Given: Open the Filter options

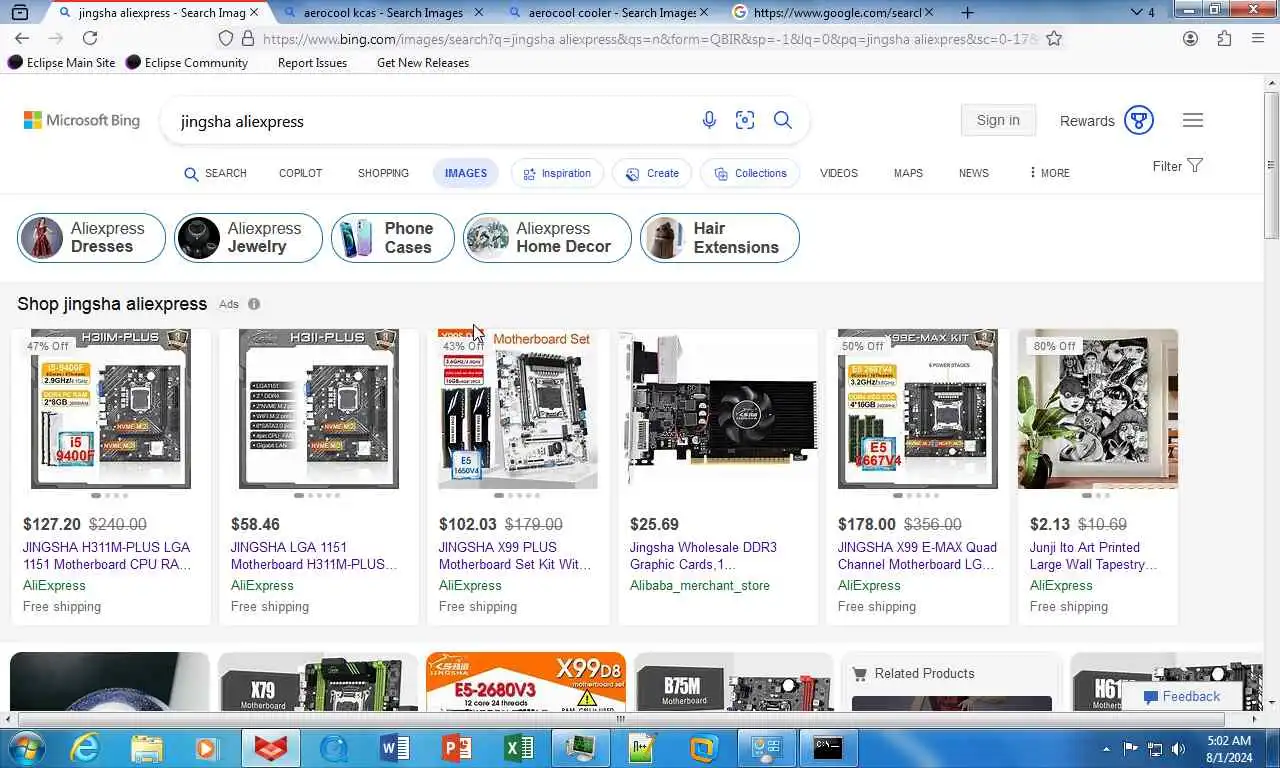Looking at the screenshot, I should point(1177,166).
